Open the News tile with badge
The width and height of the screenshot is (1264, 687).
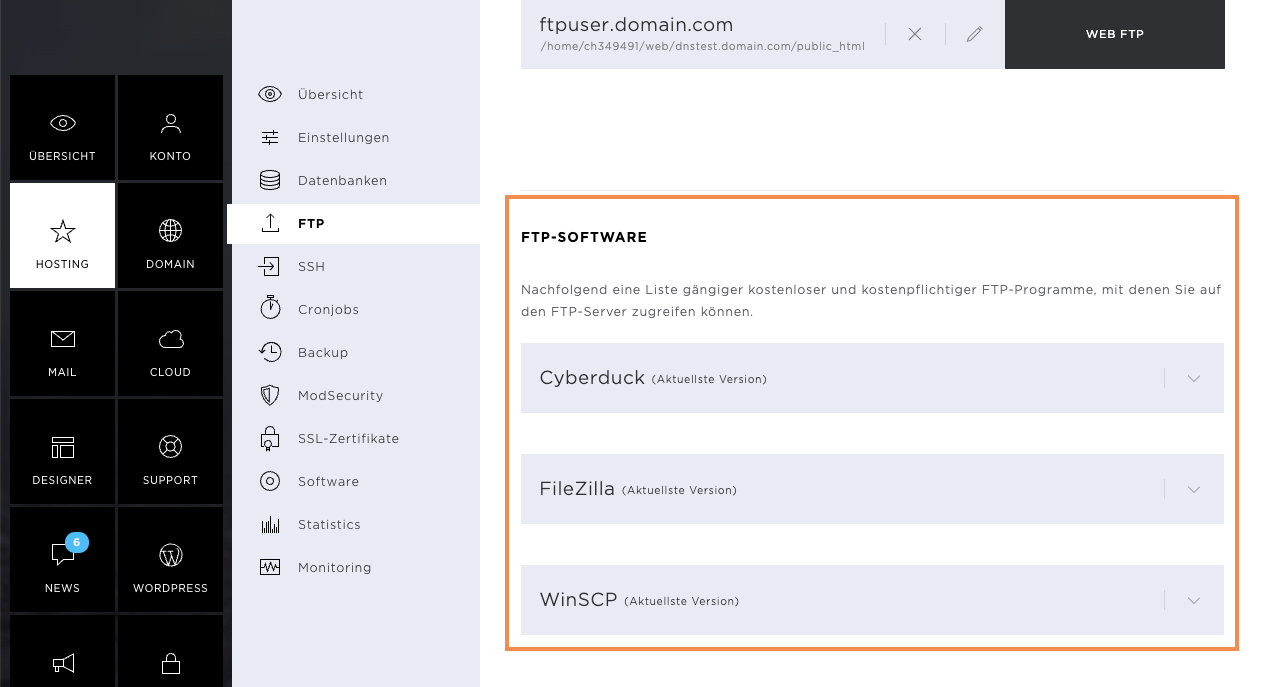click(62, 559)
